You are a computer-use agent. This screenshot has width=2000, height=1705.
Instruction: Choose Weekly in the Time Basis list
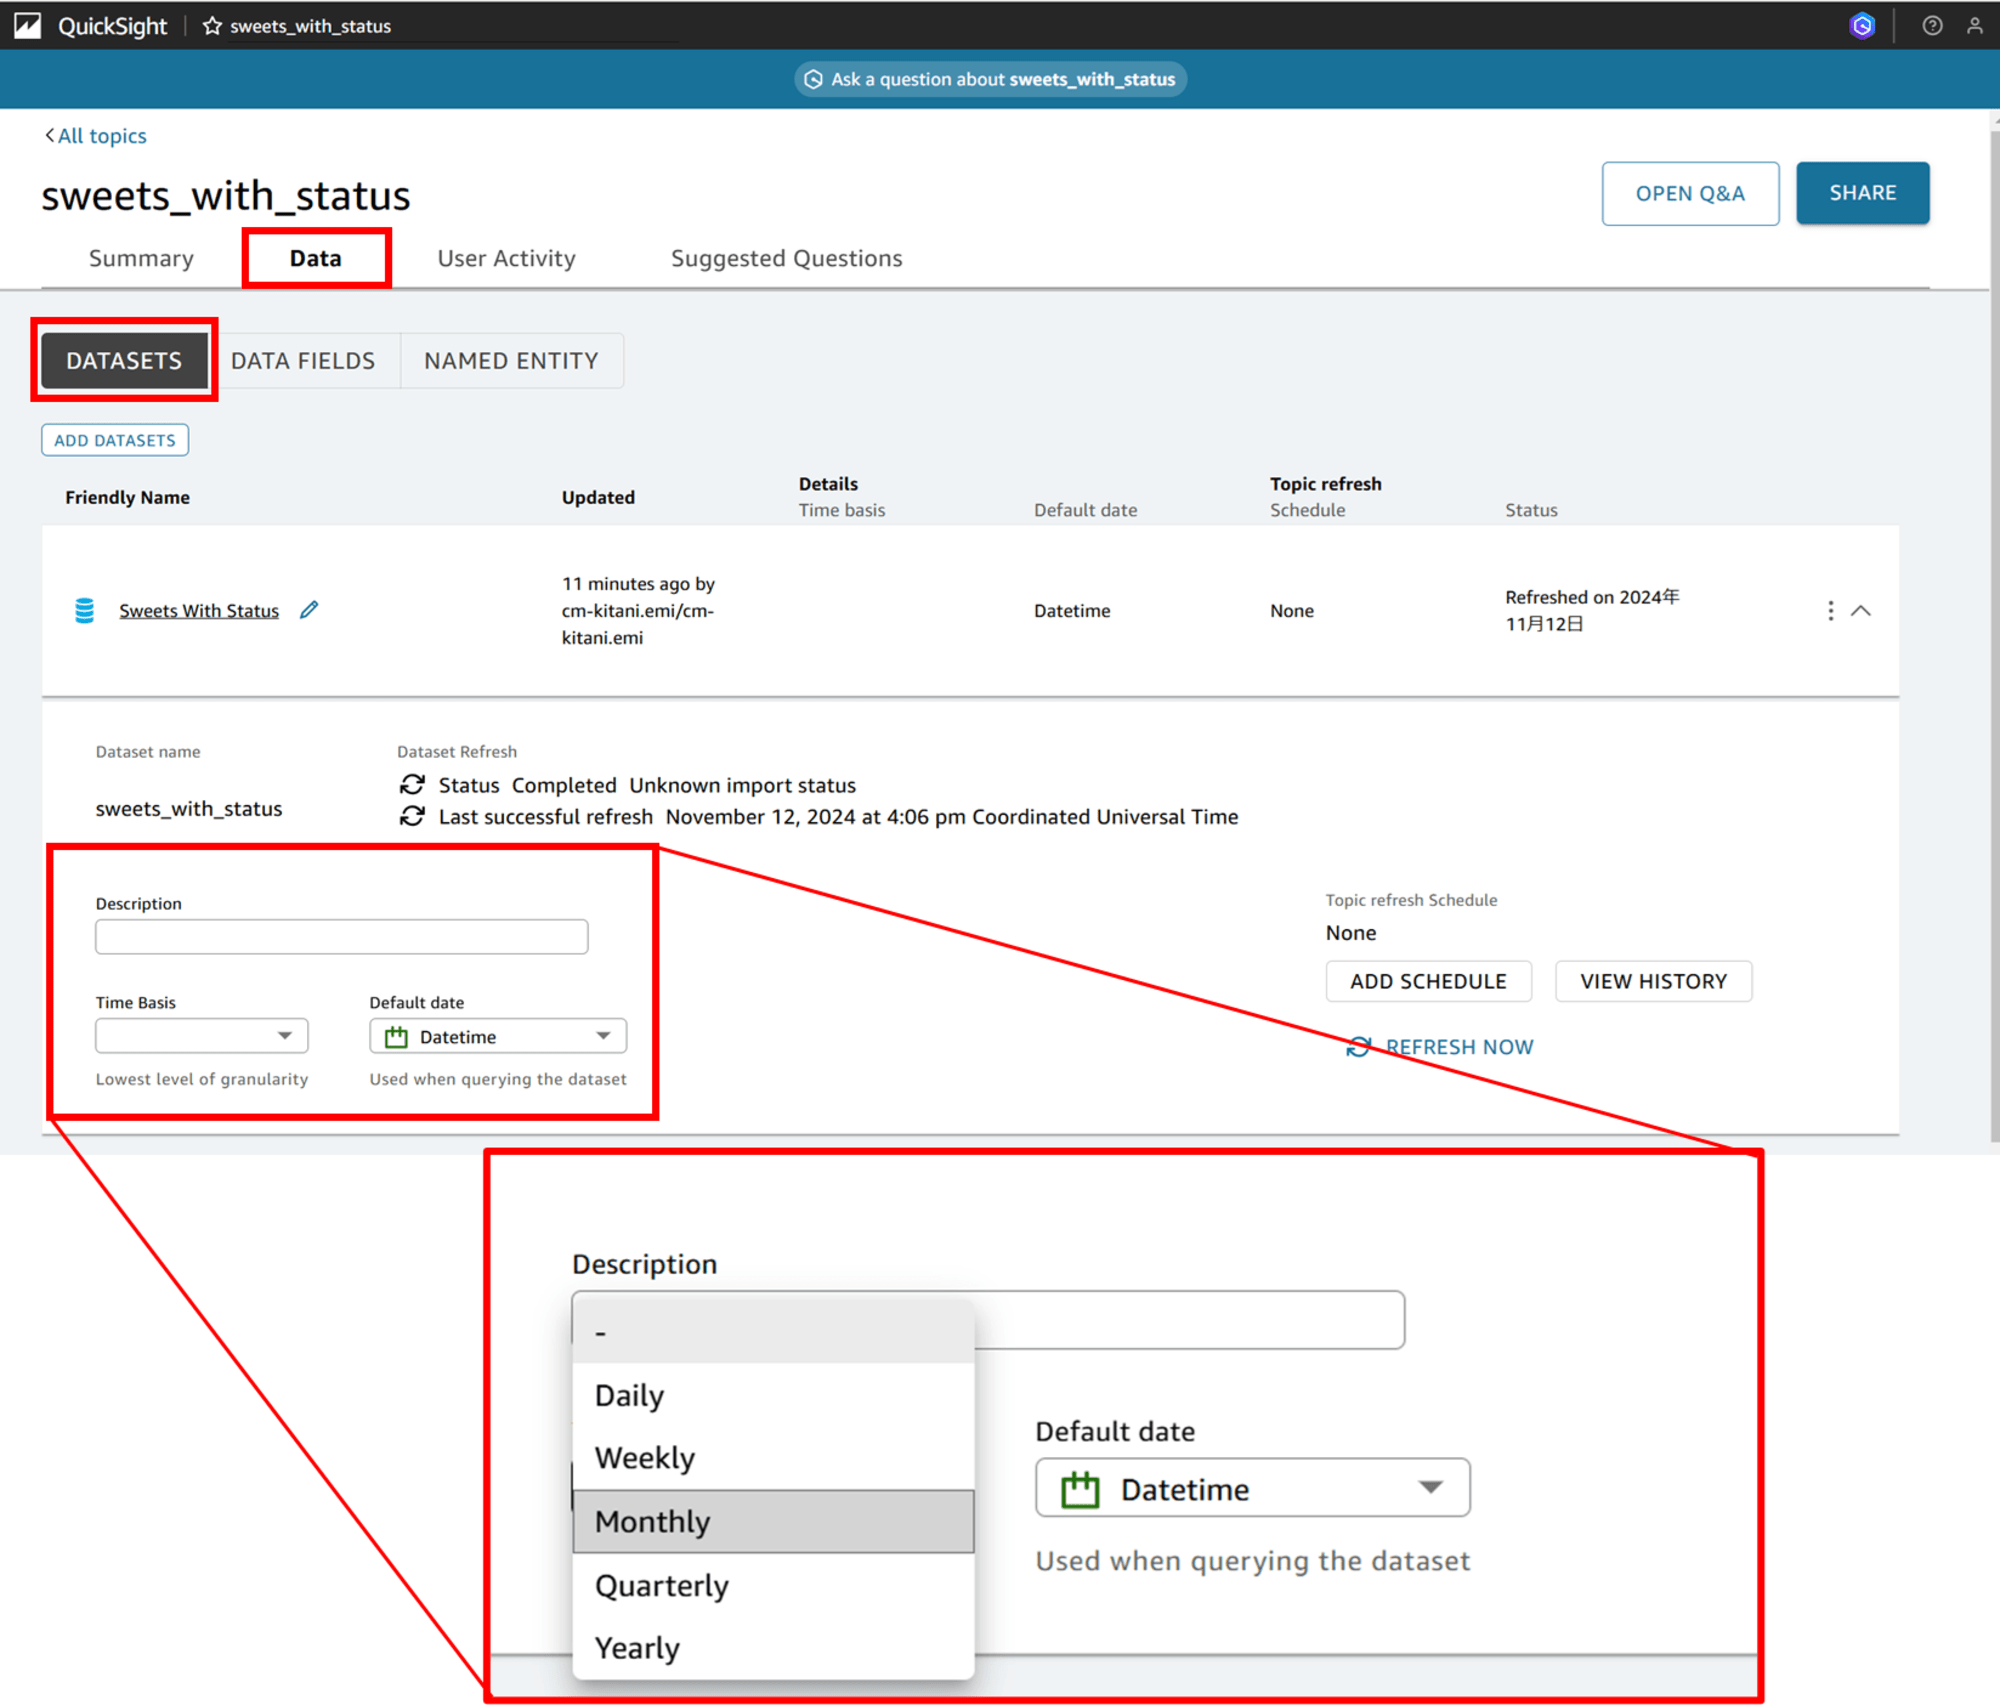click(773, 1458)
